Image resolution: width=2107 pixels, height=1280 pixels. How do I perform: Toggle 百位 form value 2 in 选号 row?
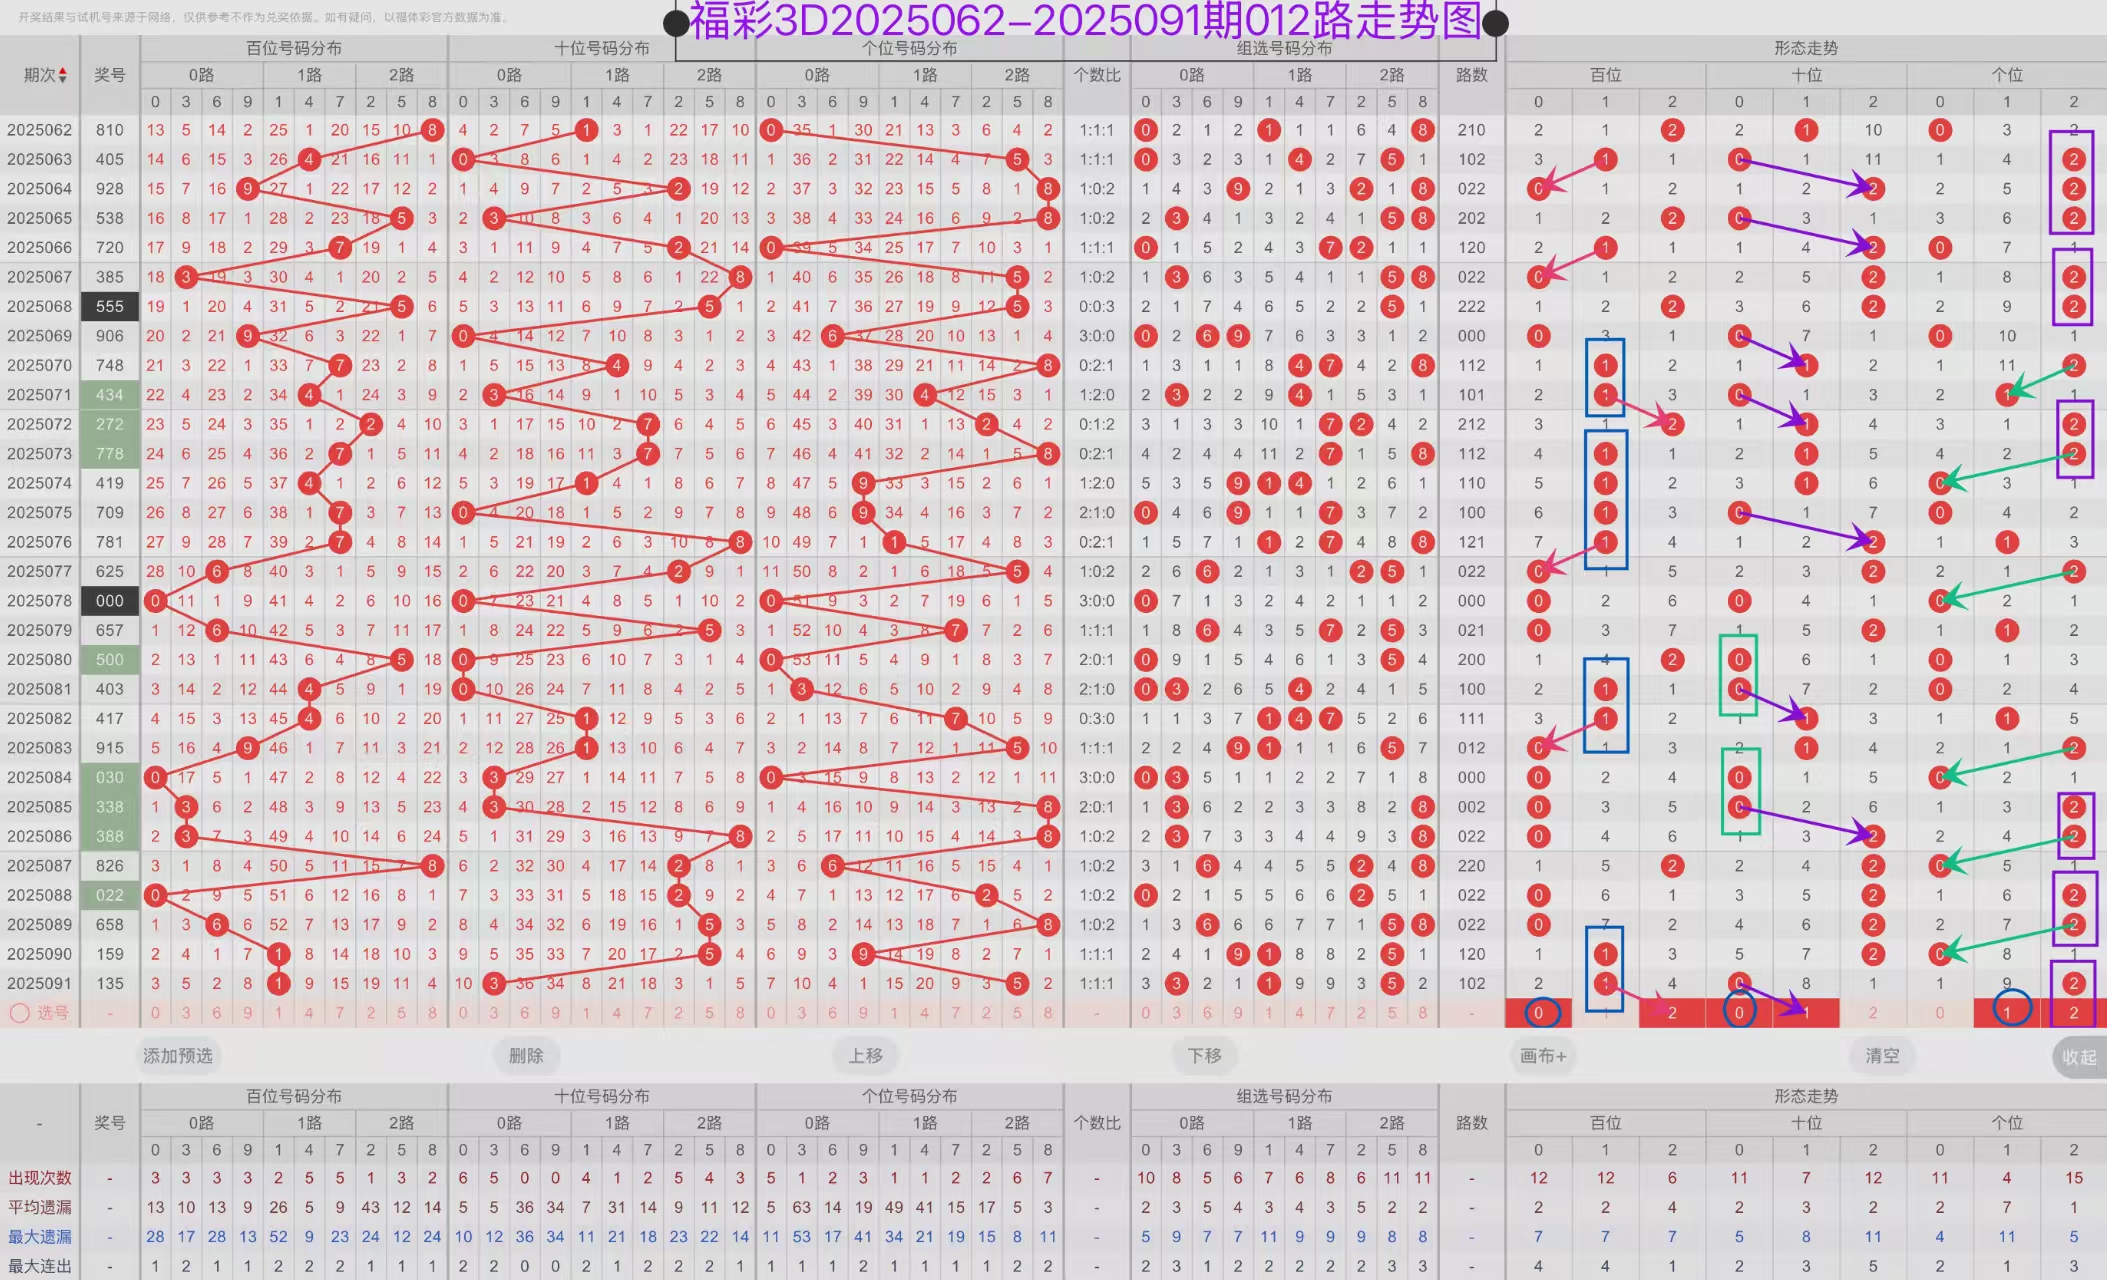[x=1672, y=1013]
